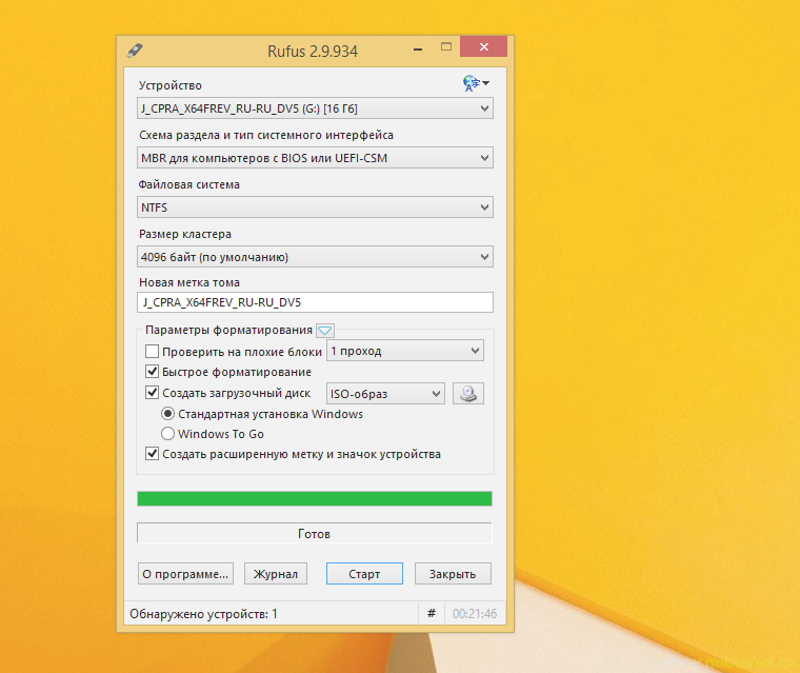Open the cluster size 4096 байт dropdown

[x=315, y=257]
